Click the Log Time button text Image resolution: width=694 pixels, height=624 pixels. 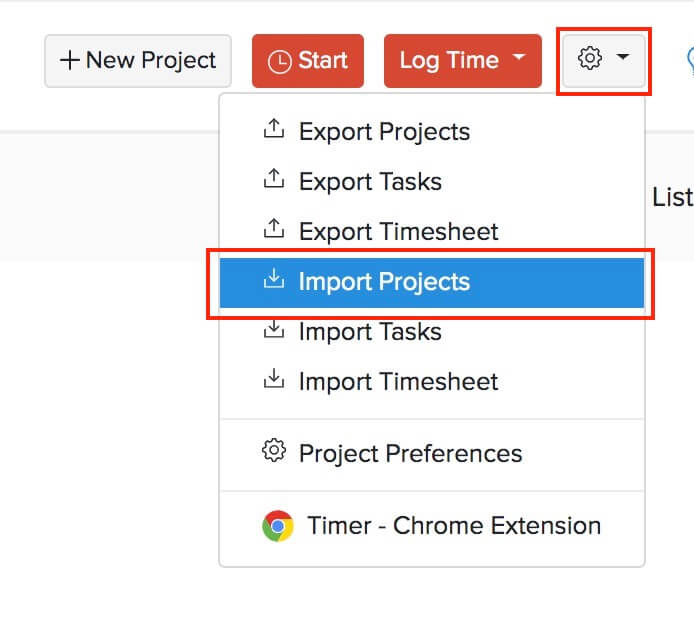coord(447,61)
